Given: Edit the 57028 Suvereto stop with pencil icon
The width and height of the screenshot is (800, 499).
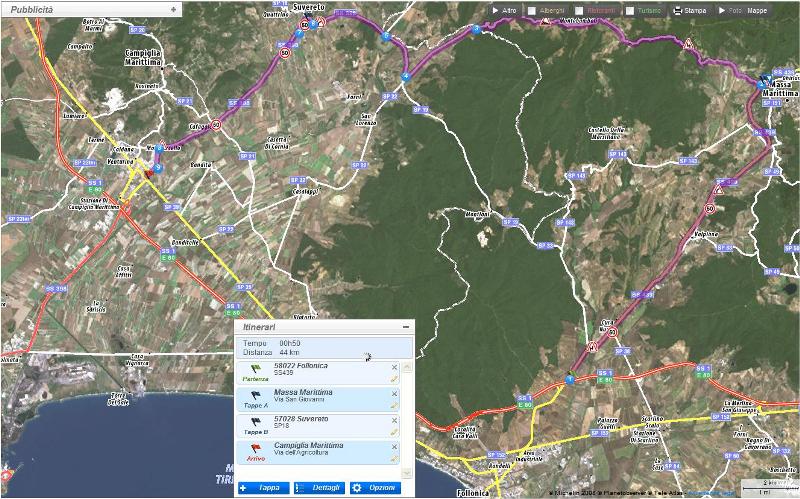Looking at the screenshot, I should click(x=394, y=432).
